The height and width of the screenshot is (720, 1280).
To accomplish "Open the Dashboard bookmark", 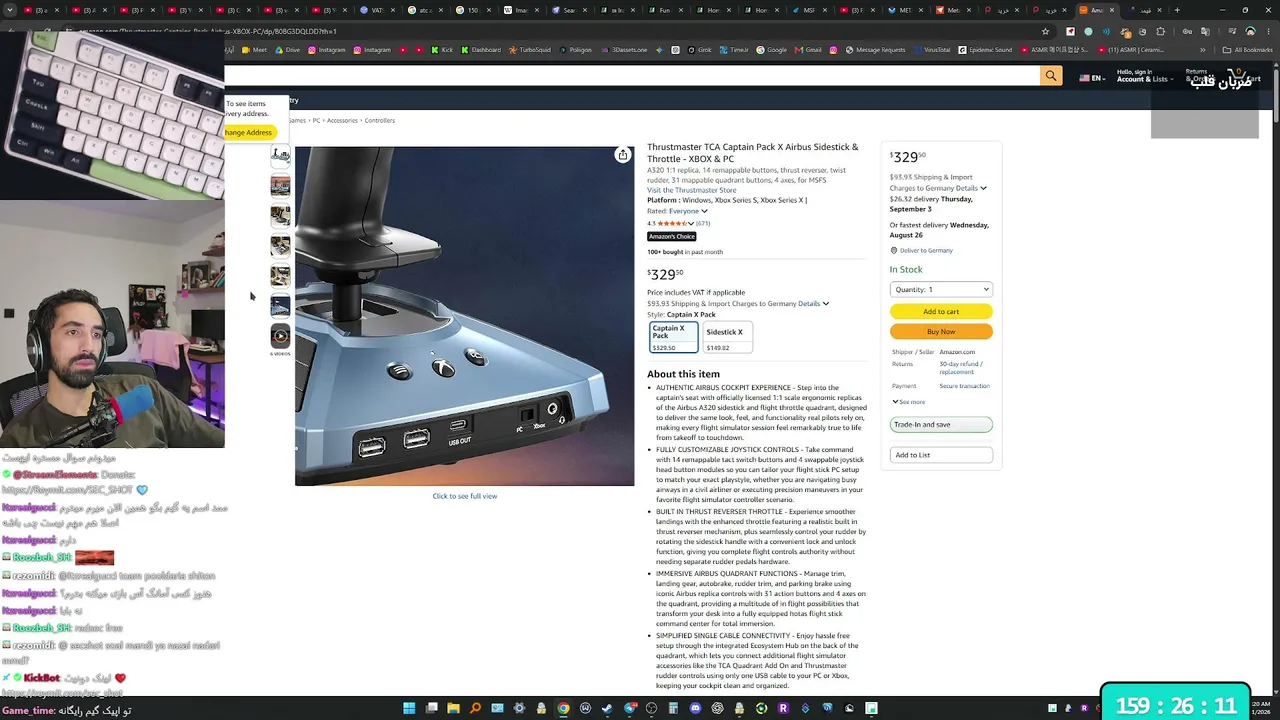I will tap(481, 50).
